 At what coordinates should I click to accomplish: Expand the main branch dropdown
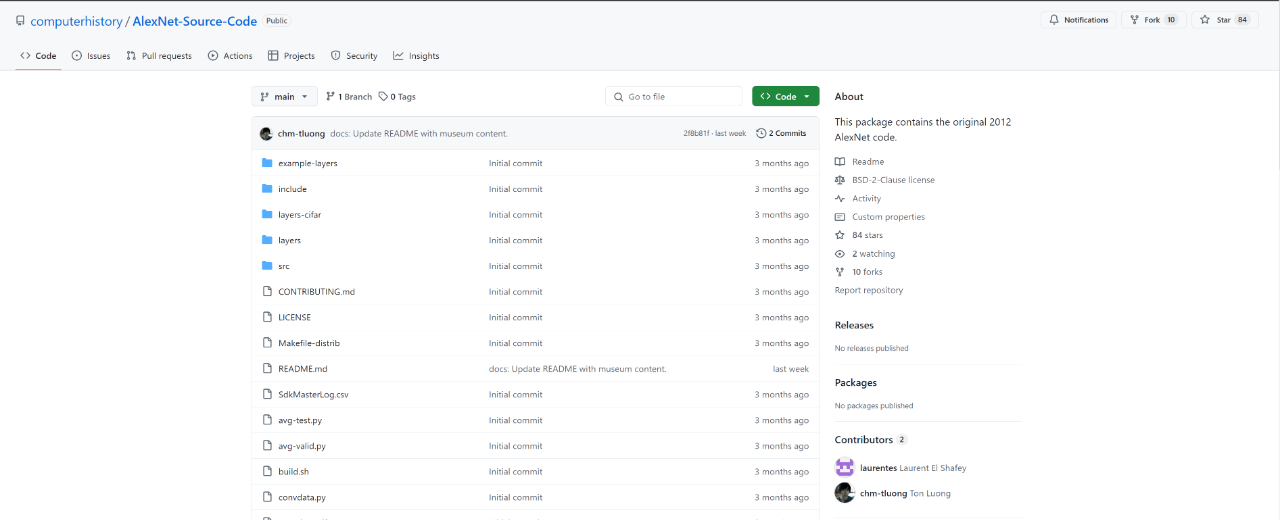coord(284,97)
